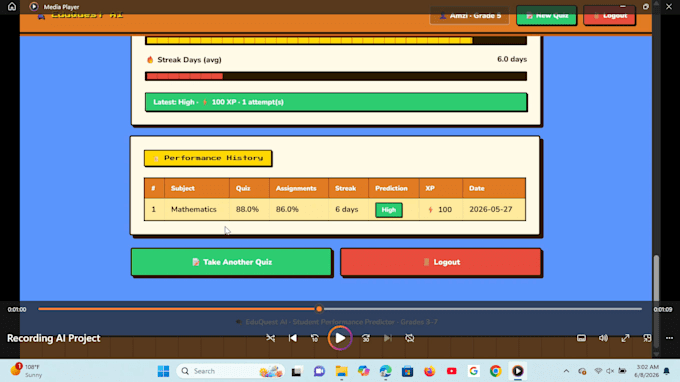This screenshot has height=382, width=680.
Task: Open the volume control
Action: [x=603, y=338]
